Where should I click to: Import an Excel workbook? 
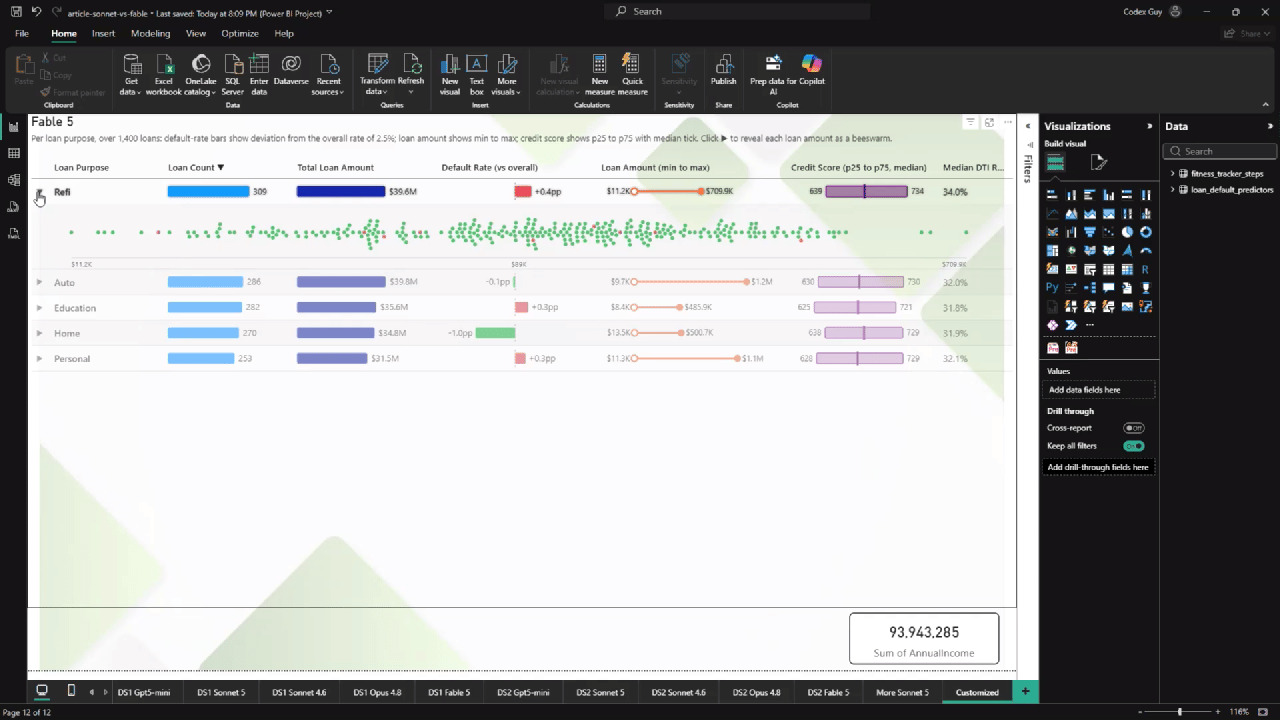coord(164,73)
